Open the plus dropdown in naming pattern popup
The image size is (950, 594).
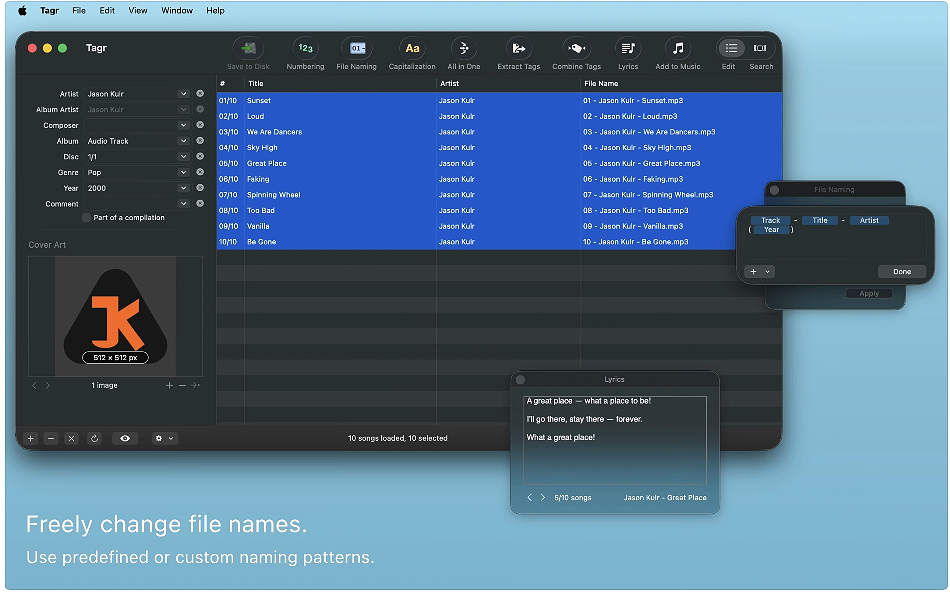760,272
